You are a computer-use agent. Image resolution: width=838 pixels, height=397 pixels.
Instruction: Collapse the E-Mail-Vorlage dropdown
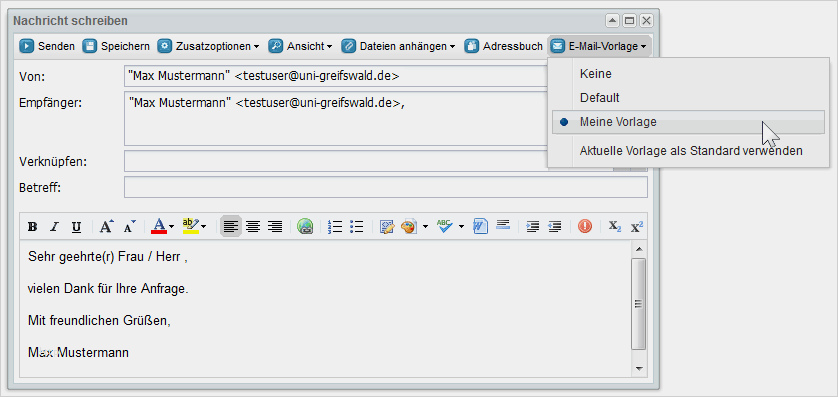pos(643,47)
